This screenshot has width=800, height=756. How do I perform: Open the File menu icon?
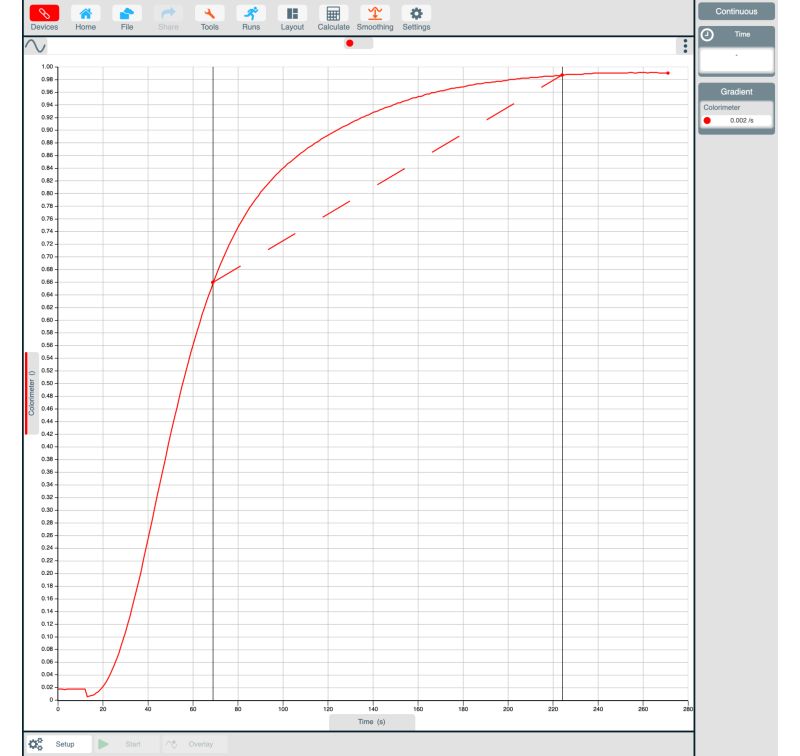click(127, 17)
